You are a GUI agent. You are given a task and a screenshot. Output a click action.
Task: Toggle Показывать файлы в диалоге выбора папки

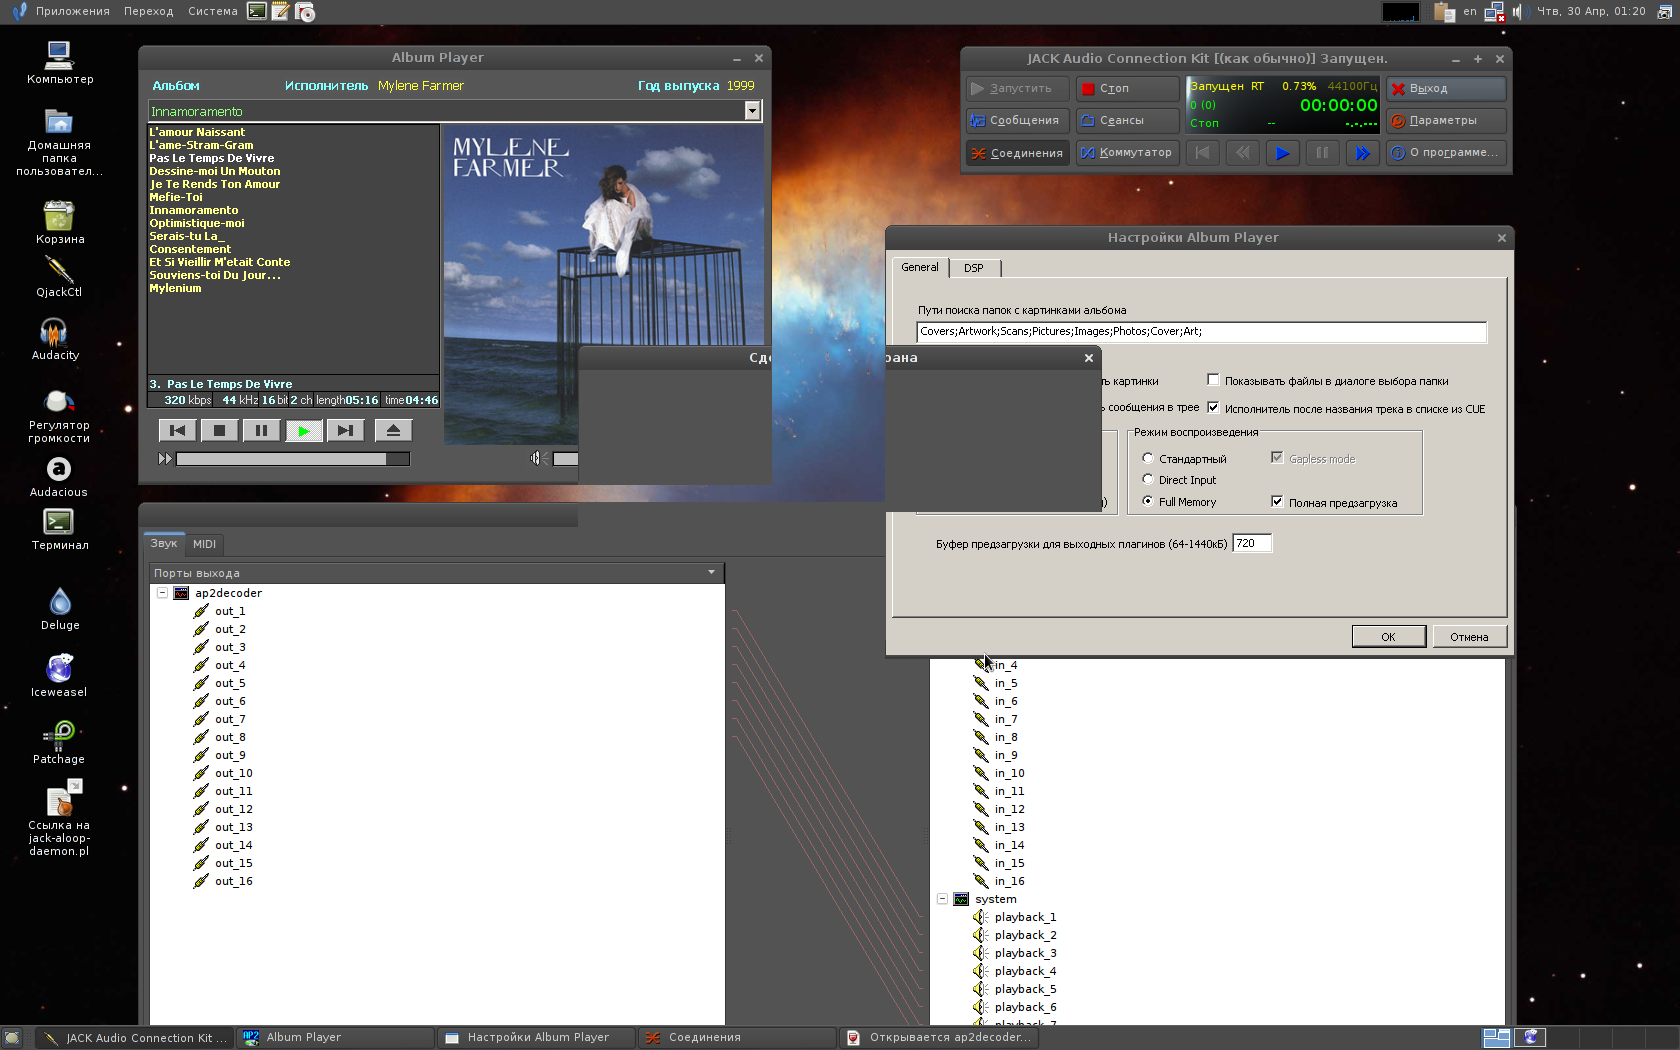tap(1213, 380)
